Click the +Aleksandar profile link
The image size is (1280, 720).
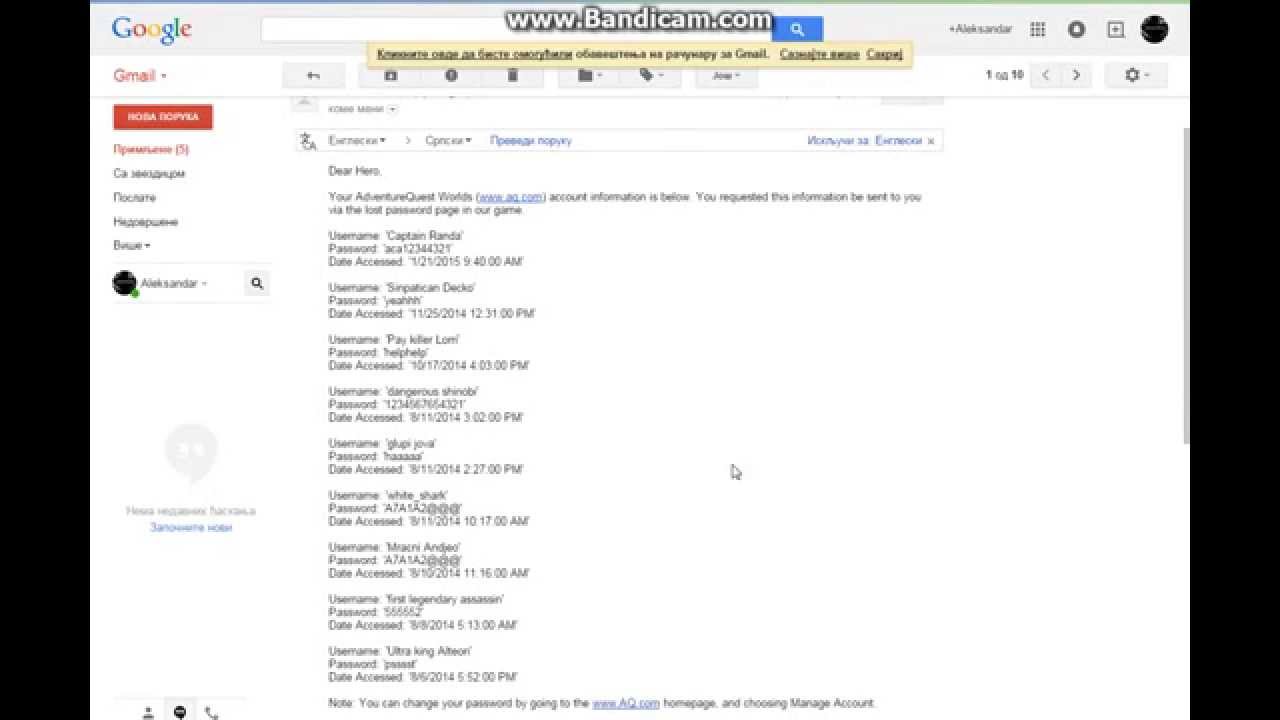point(980,30)
